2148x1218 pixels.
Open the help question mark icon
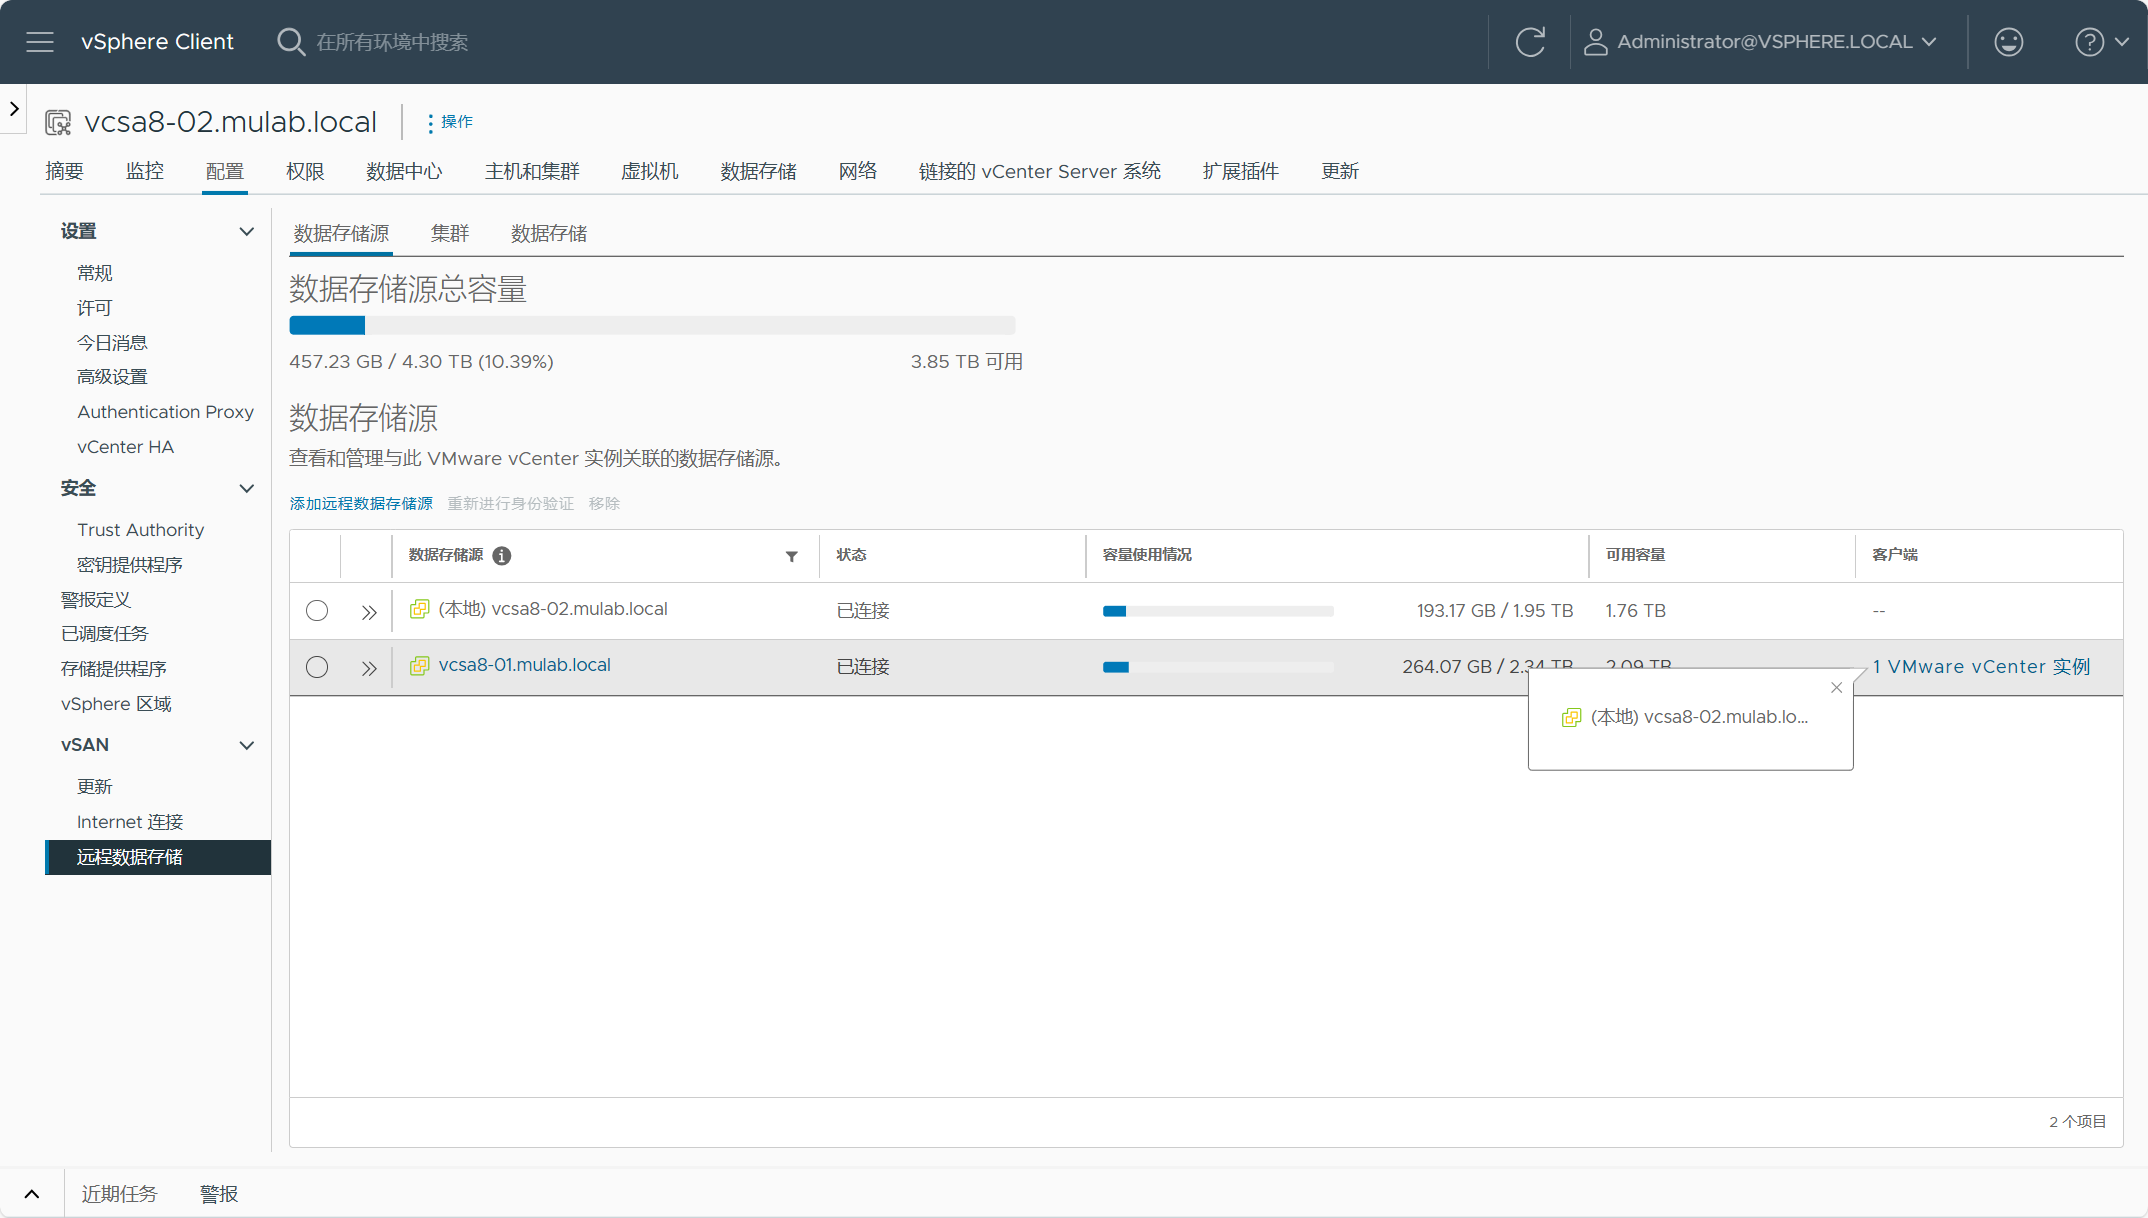coord(2089,42)
